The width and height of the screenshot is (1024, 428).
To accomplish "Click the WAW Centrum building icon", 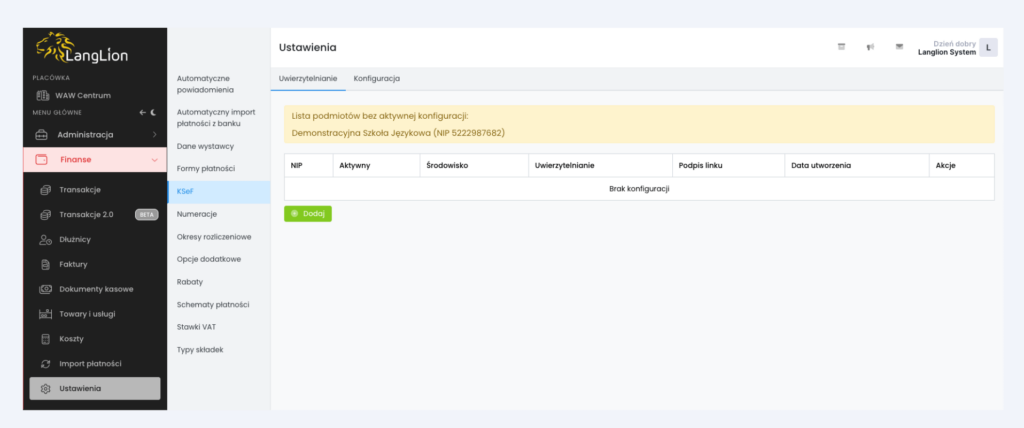I will pyautogui.click(x=42, y=95).
